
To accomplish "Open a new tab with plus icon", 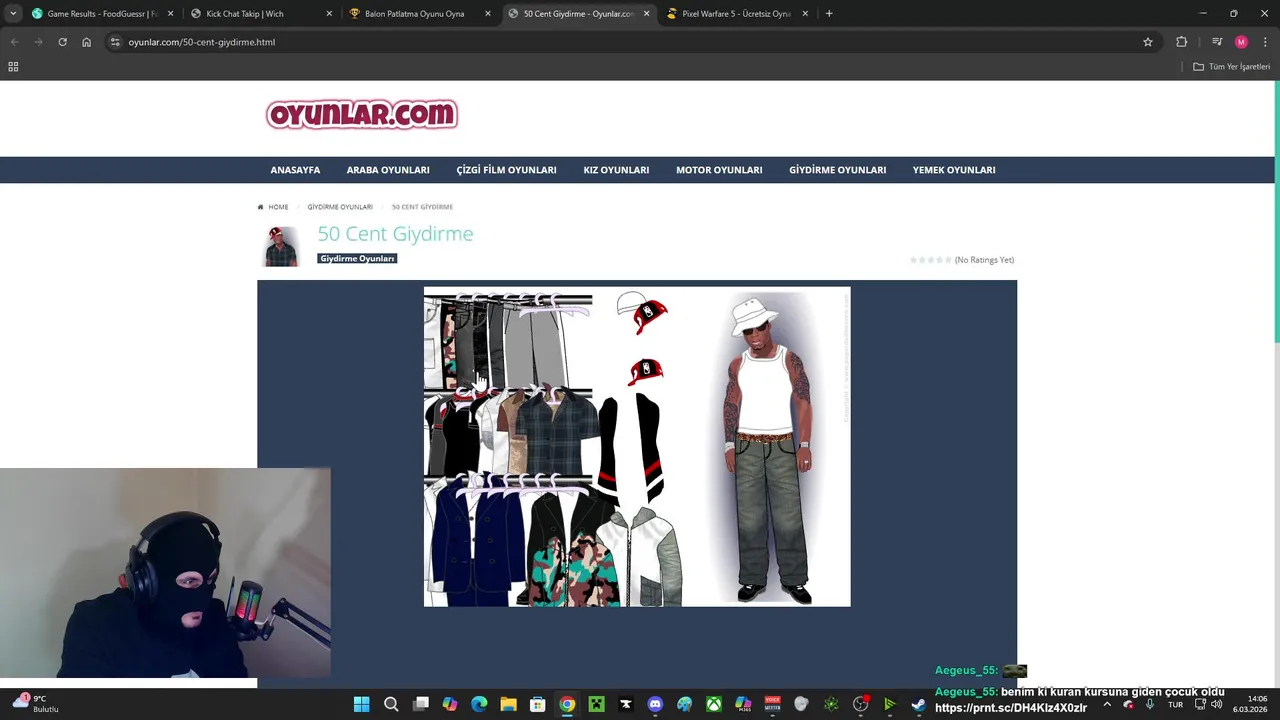I will click(x=829, y=14).
